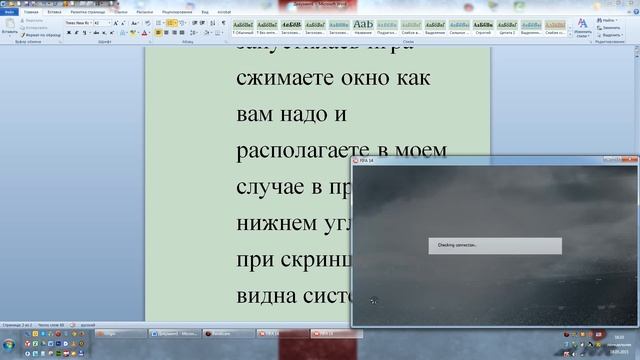Toggle show paragraph marks
Screen dimensions: 640x360
(x=223, y=23)
